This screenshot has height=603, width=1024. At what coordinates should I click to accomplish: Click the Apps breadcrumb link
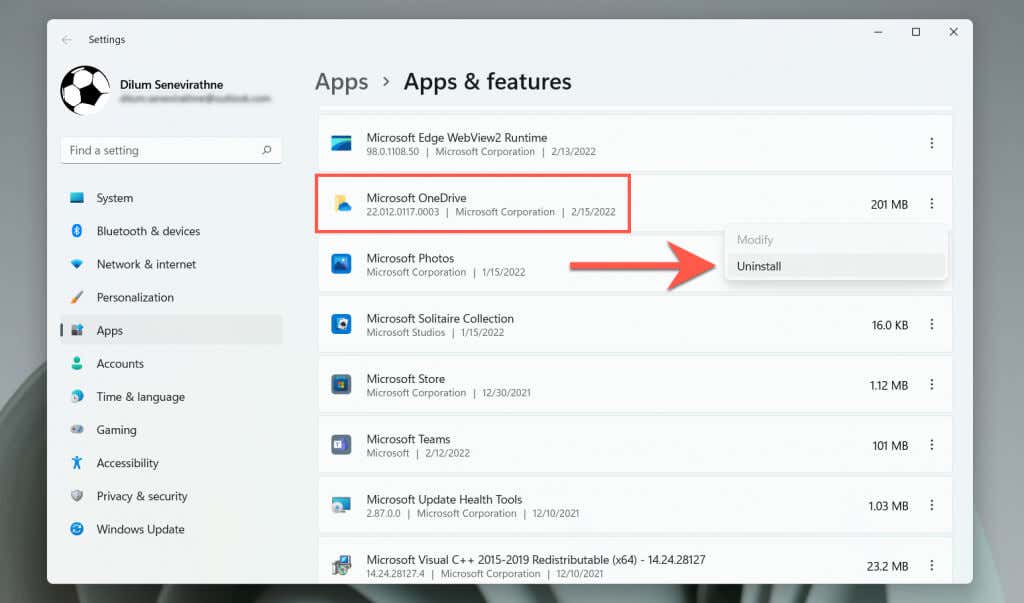click(342, 82)
